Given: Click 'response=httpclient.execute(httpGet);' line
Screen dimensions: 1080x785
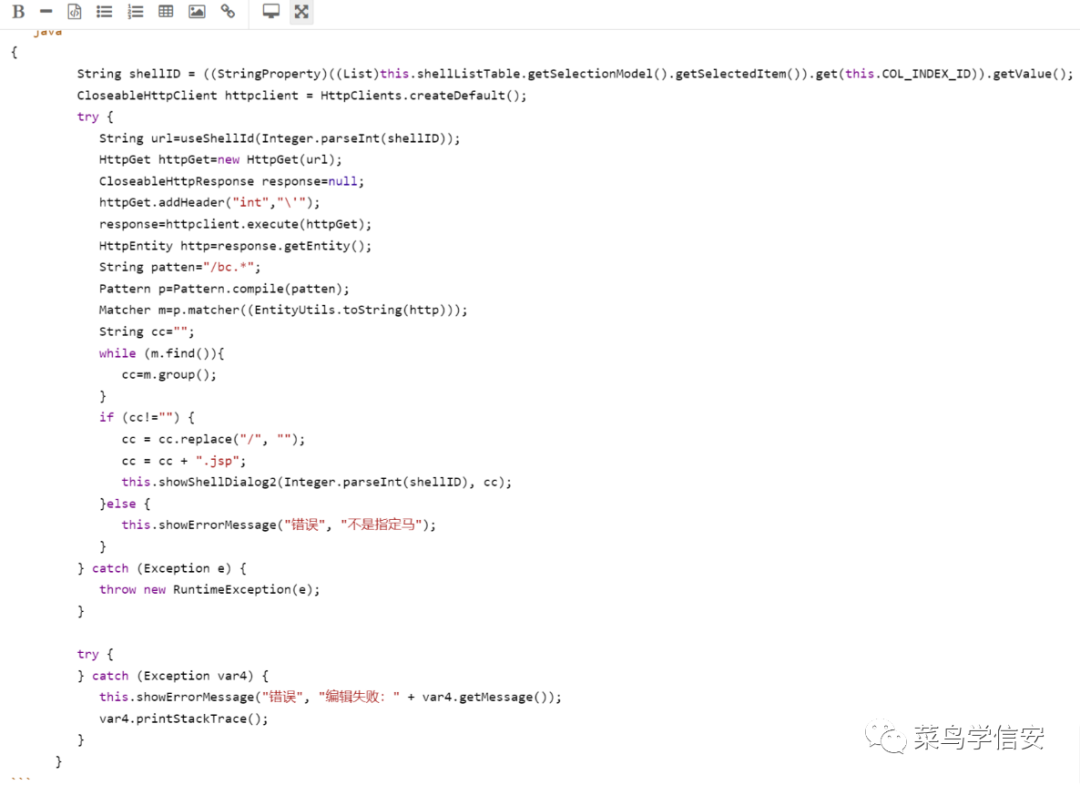Looking at the screenshot, I should (x=235, y=224).
